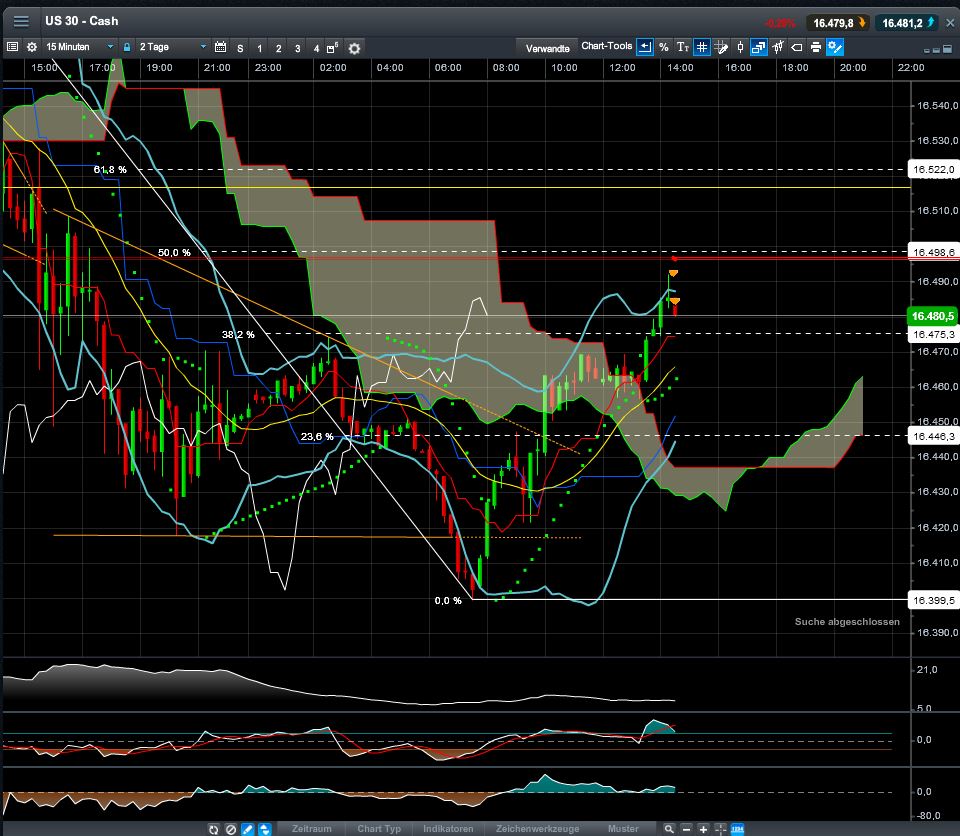Toggle the crosshair cursor icon
The width and height of the screenshot is (960, 836).
coord(720,829)
